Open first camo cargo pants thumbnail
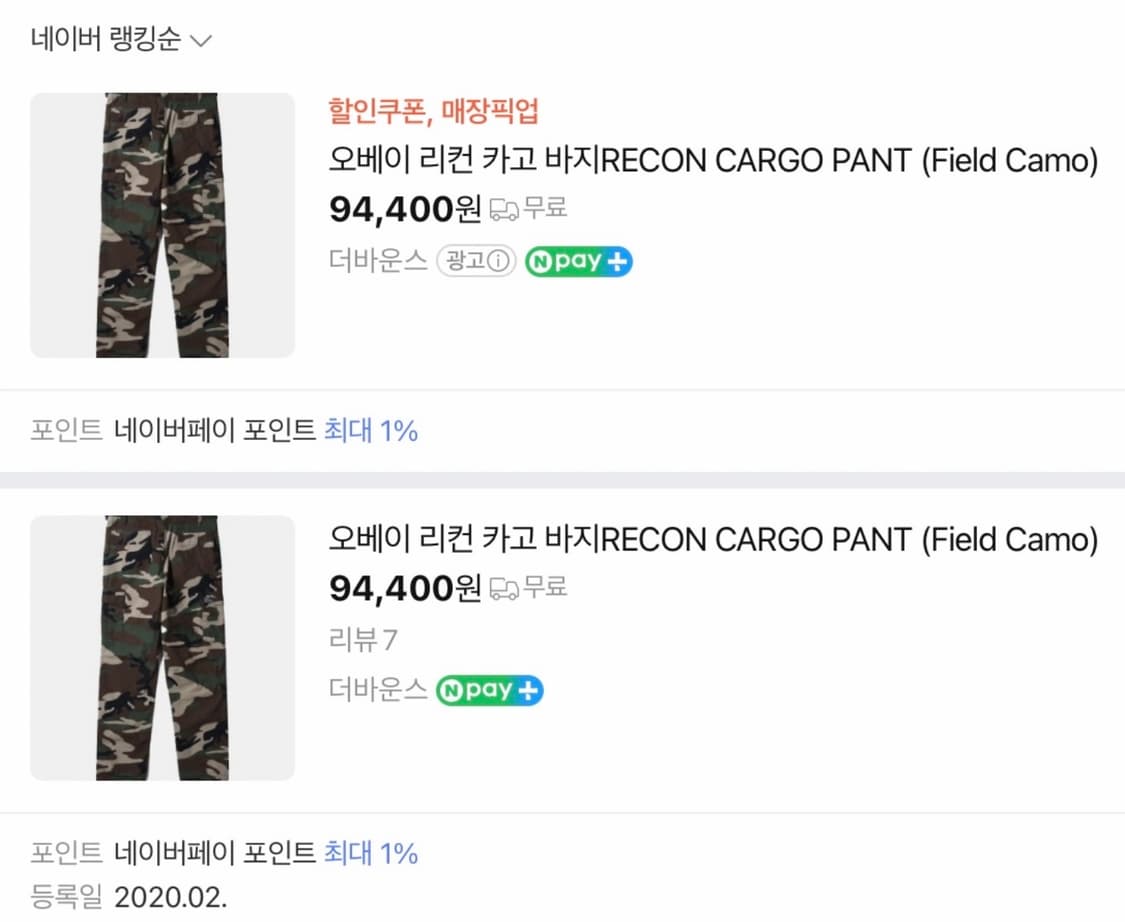The image size is (1125, 922). coord(163,225)
